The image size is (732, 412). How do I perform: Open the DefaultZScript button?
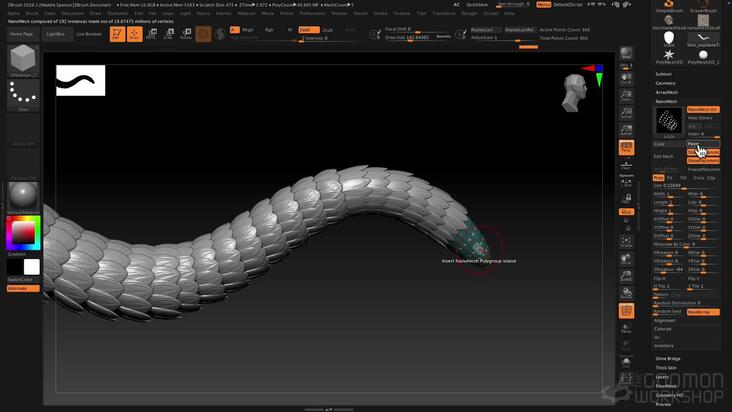568,5
